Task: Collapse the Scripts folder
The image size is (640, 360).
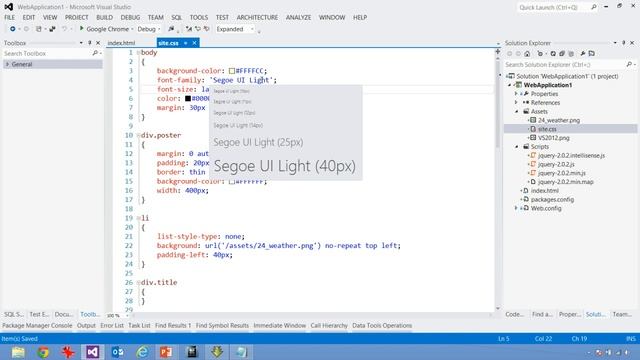Action: 516,147
